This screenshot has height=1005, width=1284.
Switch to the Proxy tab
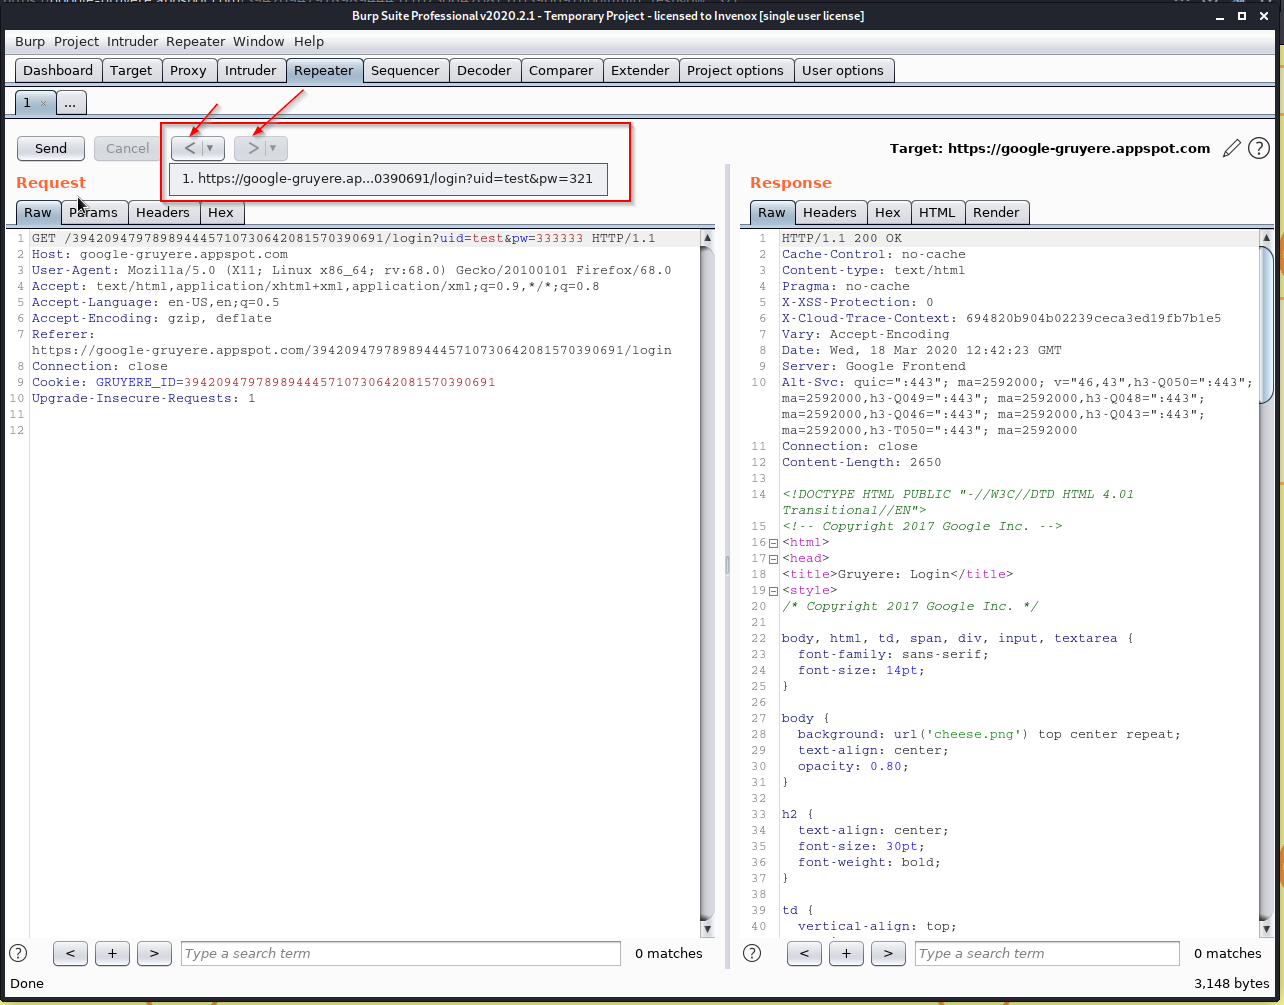(188, 70)
